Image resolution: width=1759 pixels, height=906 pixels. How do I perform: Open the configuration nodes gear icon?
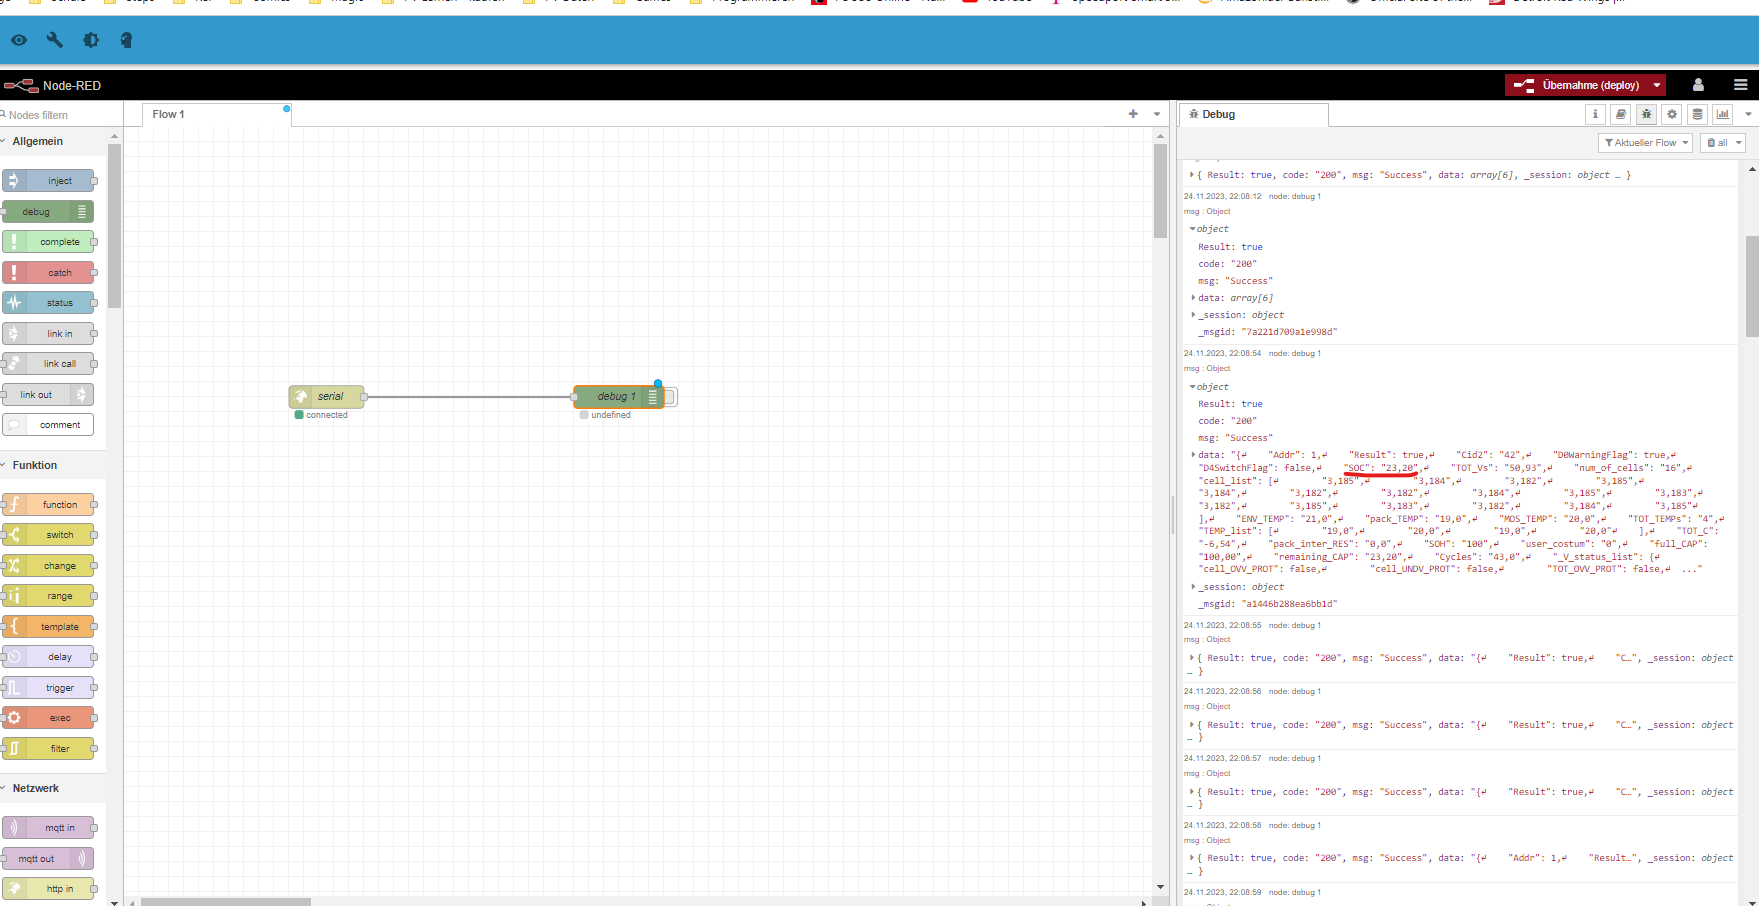[x=1672, y=114]
